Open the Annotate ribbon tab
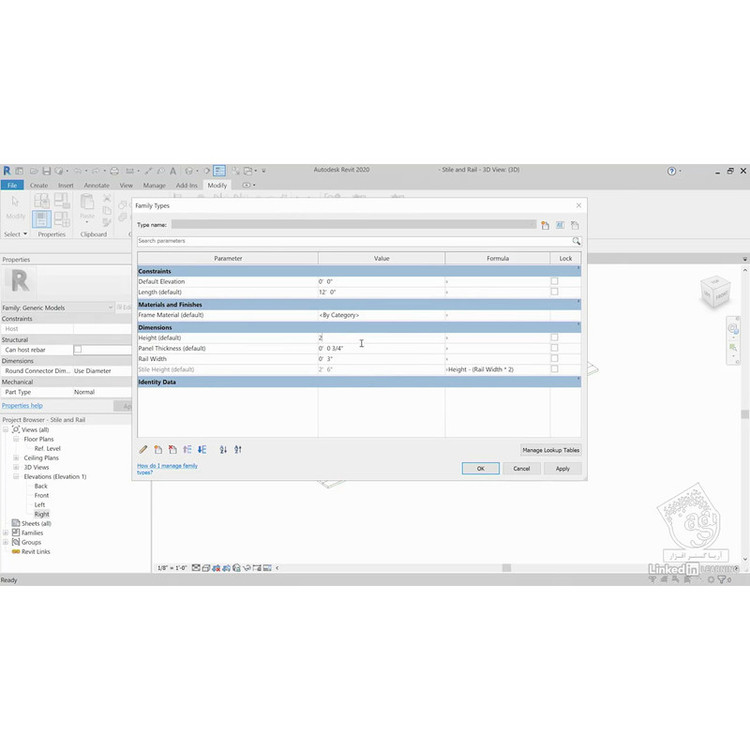 pos(97,185)
